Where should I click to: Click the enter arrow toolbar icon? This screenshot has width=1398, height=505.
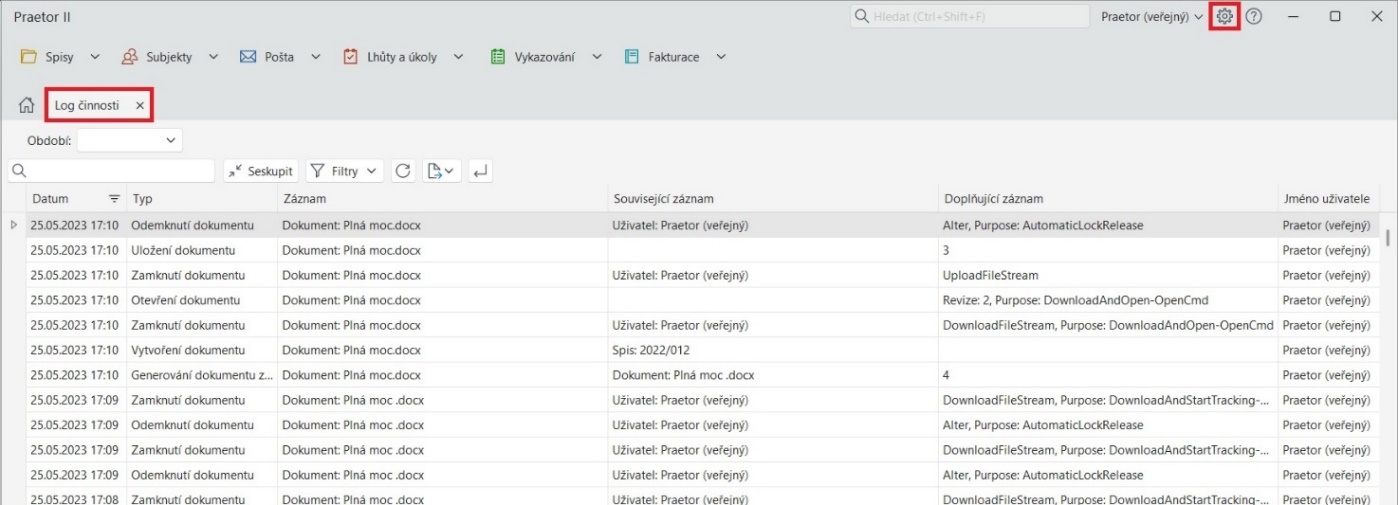[x=481, y=171]
